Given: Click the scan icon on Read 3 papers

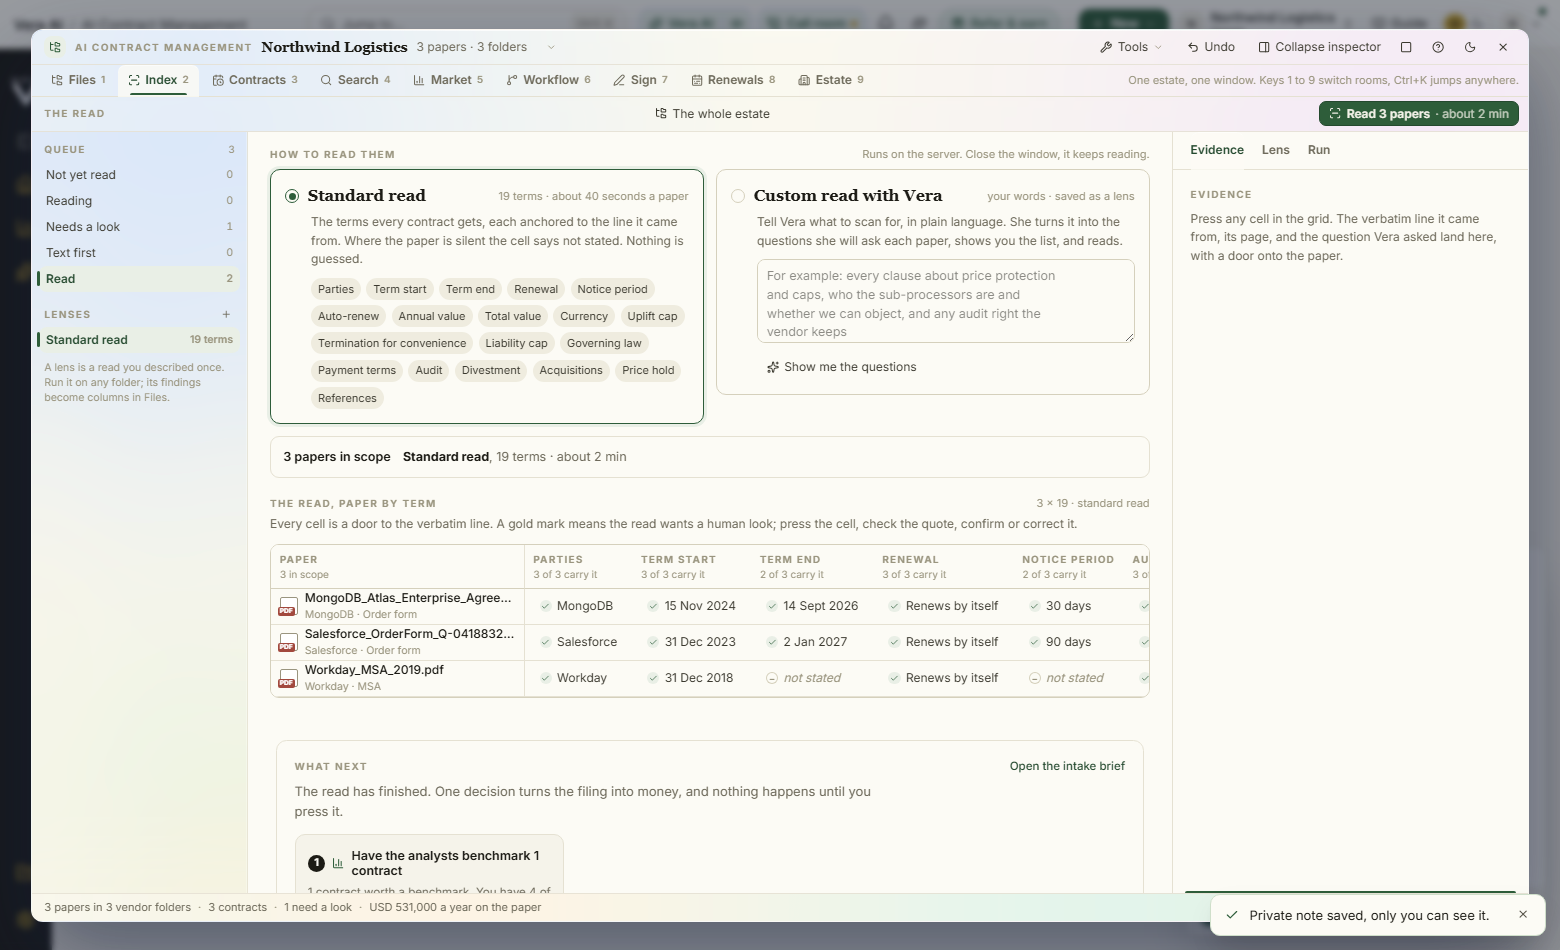Looking at the screenshot, I should [1335, 114].
